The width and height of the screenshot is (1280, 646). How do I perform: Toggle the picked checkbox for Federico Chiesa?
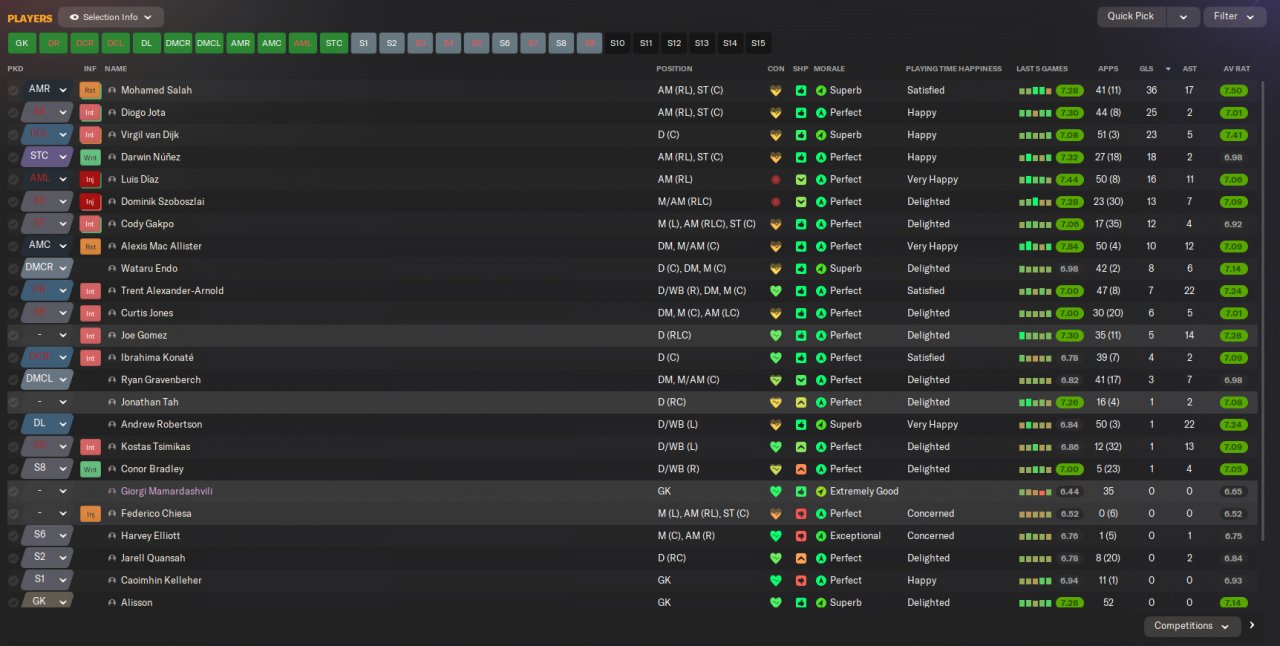[x=13, y=513]
